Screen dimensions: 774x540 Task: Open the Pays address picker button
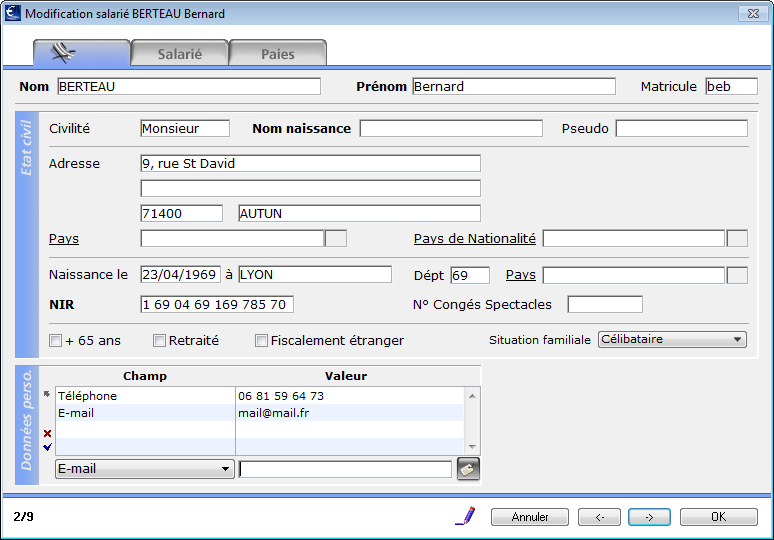[x=336, y=238]
